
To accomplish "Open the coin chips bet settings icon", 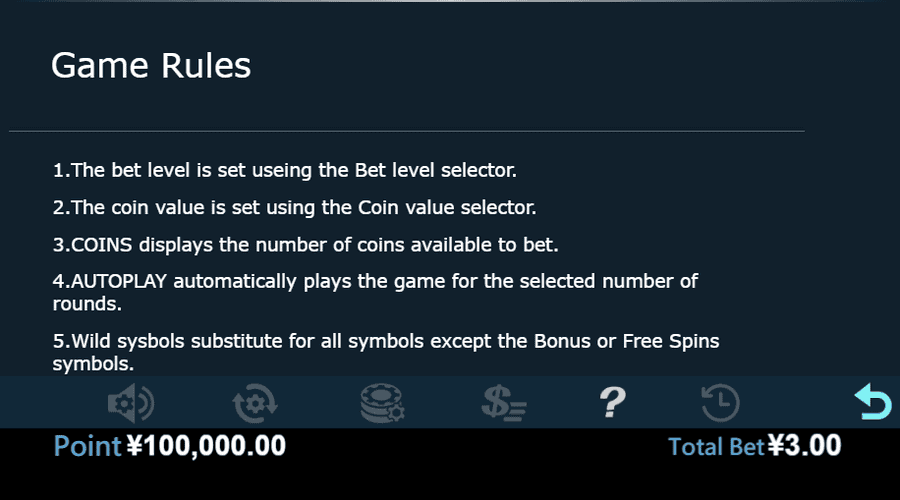I will tap(382, 403).
